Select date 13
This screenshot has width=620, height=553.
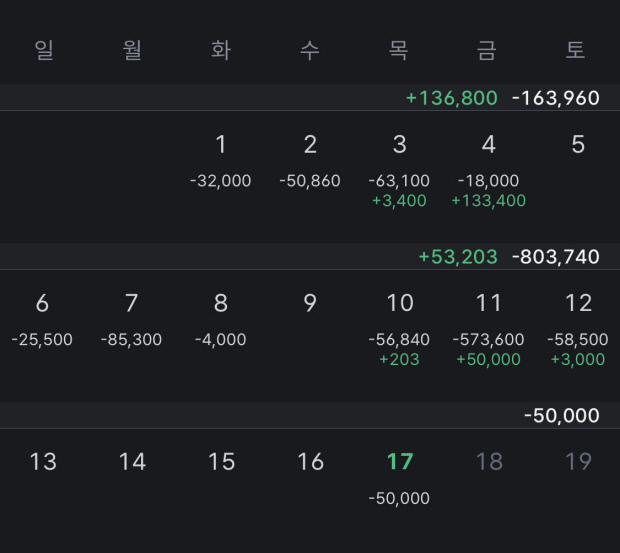42,462
